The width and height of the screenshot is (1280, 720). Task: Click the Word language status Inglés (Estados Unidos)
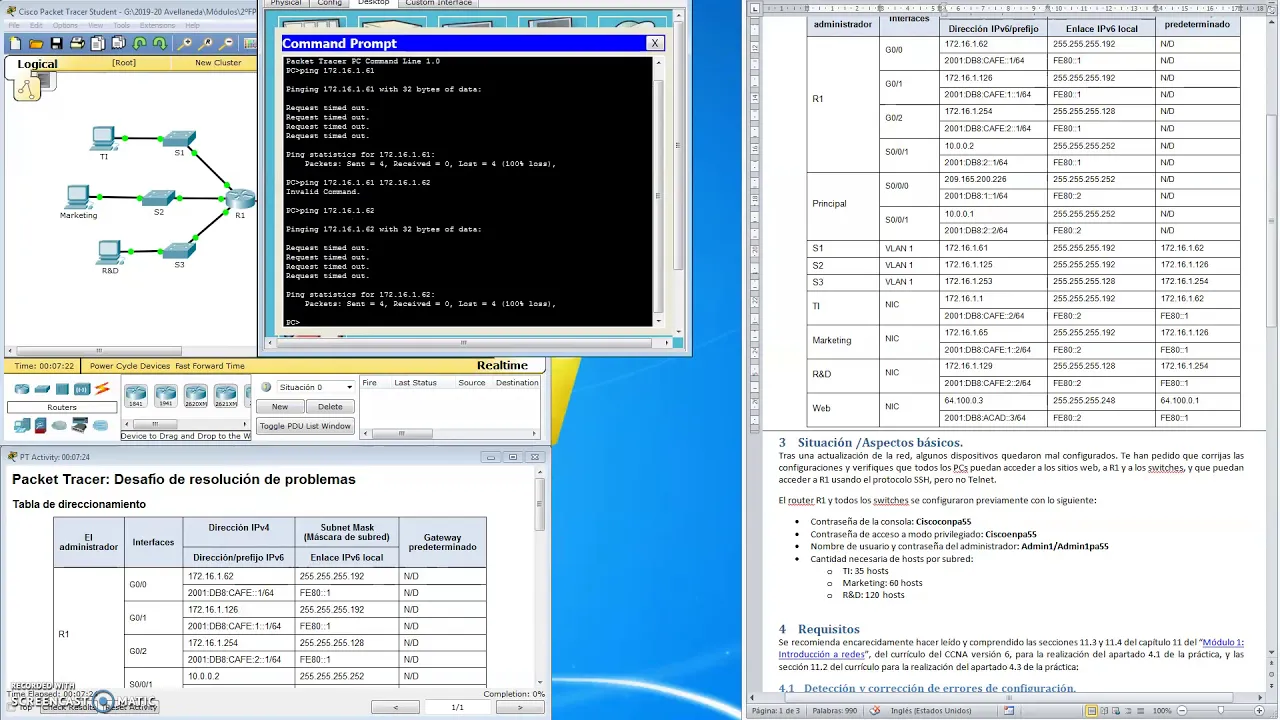click(929, 711)
